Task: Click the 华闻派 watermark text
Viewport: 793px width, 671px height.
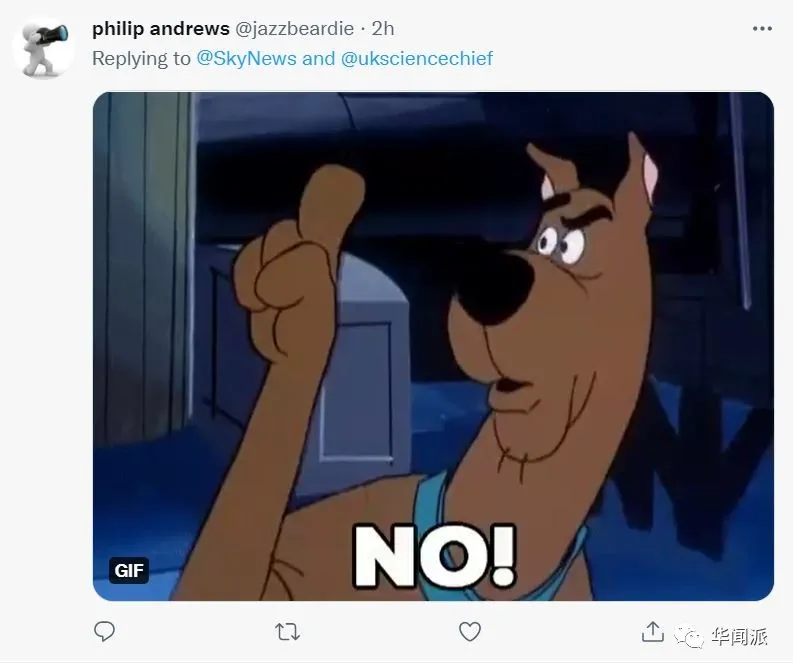Action: tap(739, 636)
